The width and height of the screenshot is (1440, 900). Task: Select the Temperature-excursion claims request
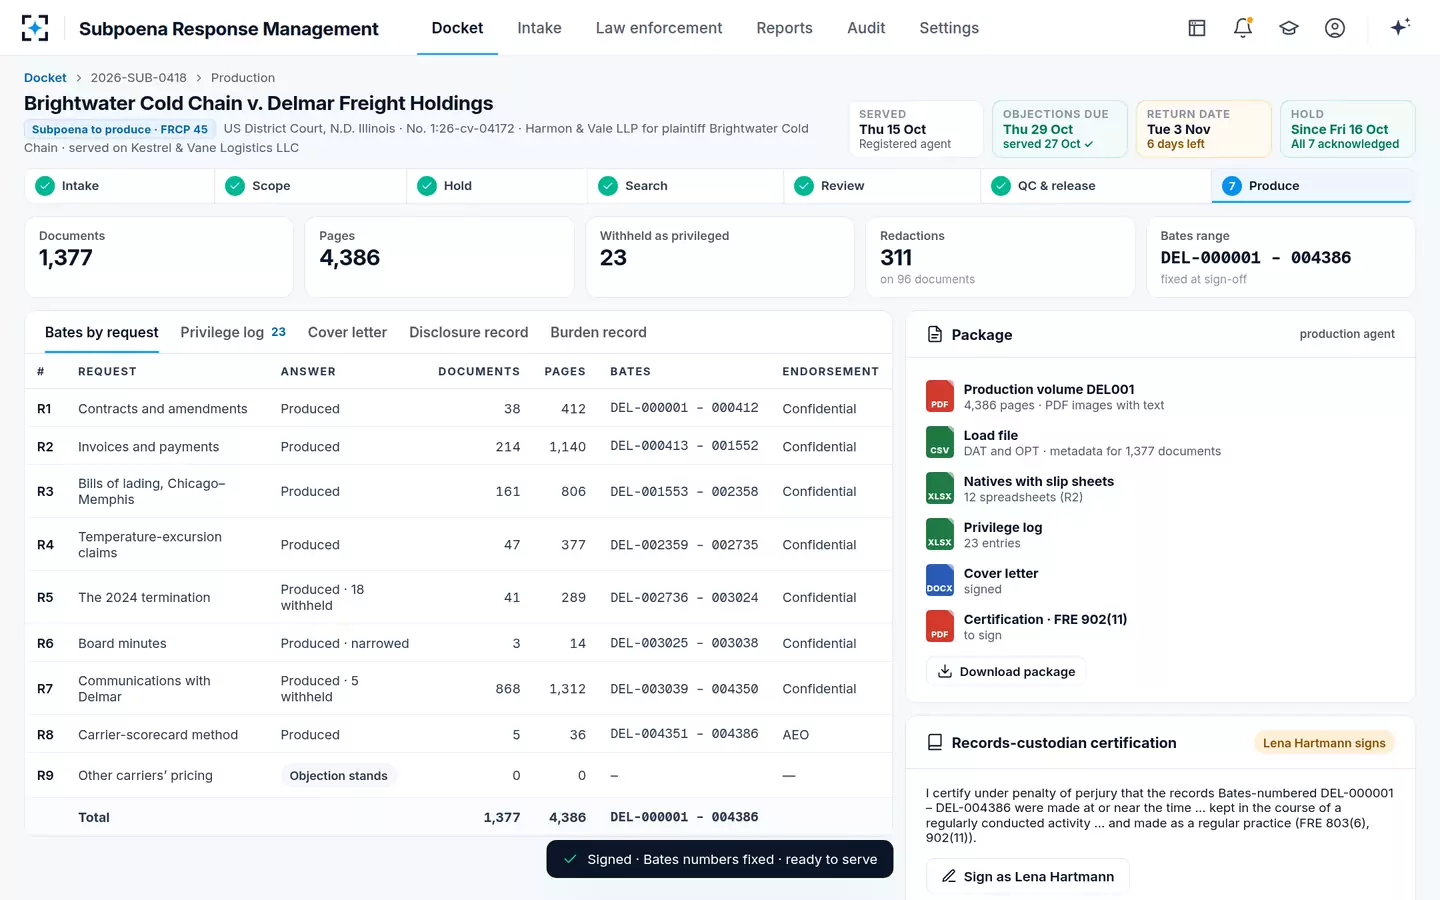(x=458, y=544)
